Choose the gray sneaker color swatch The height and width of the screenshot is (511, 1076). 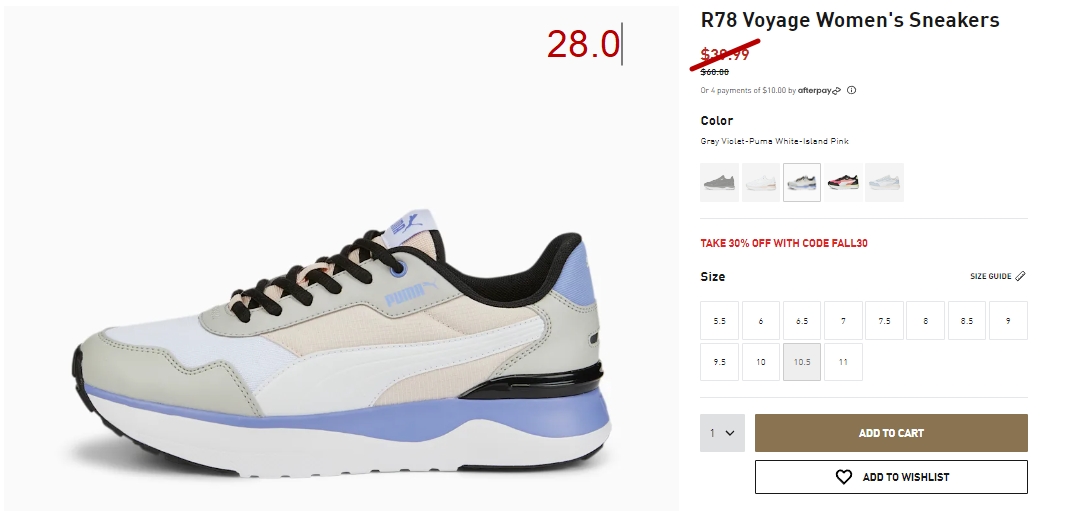[x=719, y=182]
